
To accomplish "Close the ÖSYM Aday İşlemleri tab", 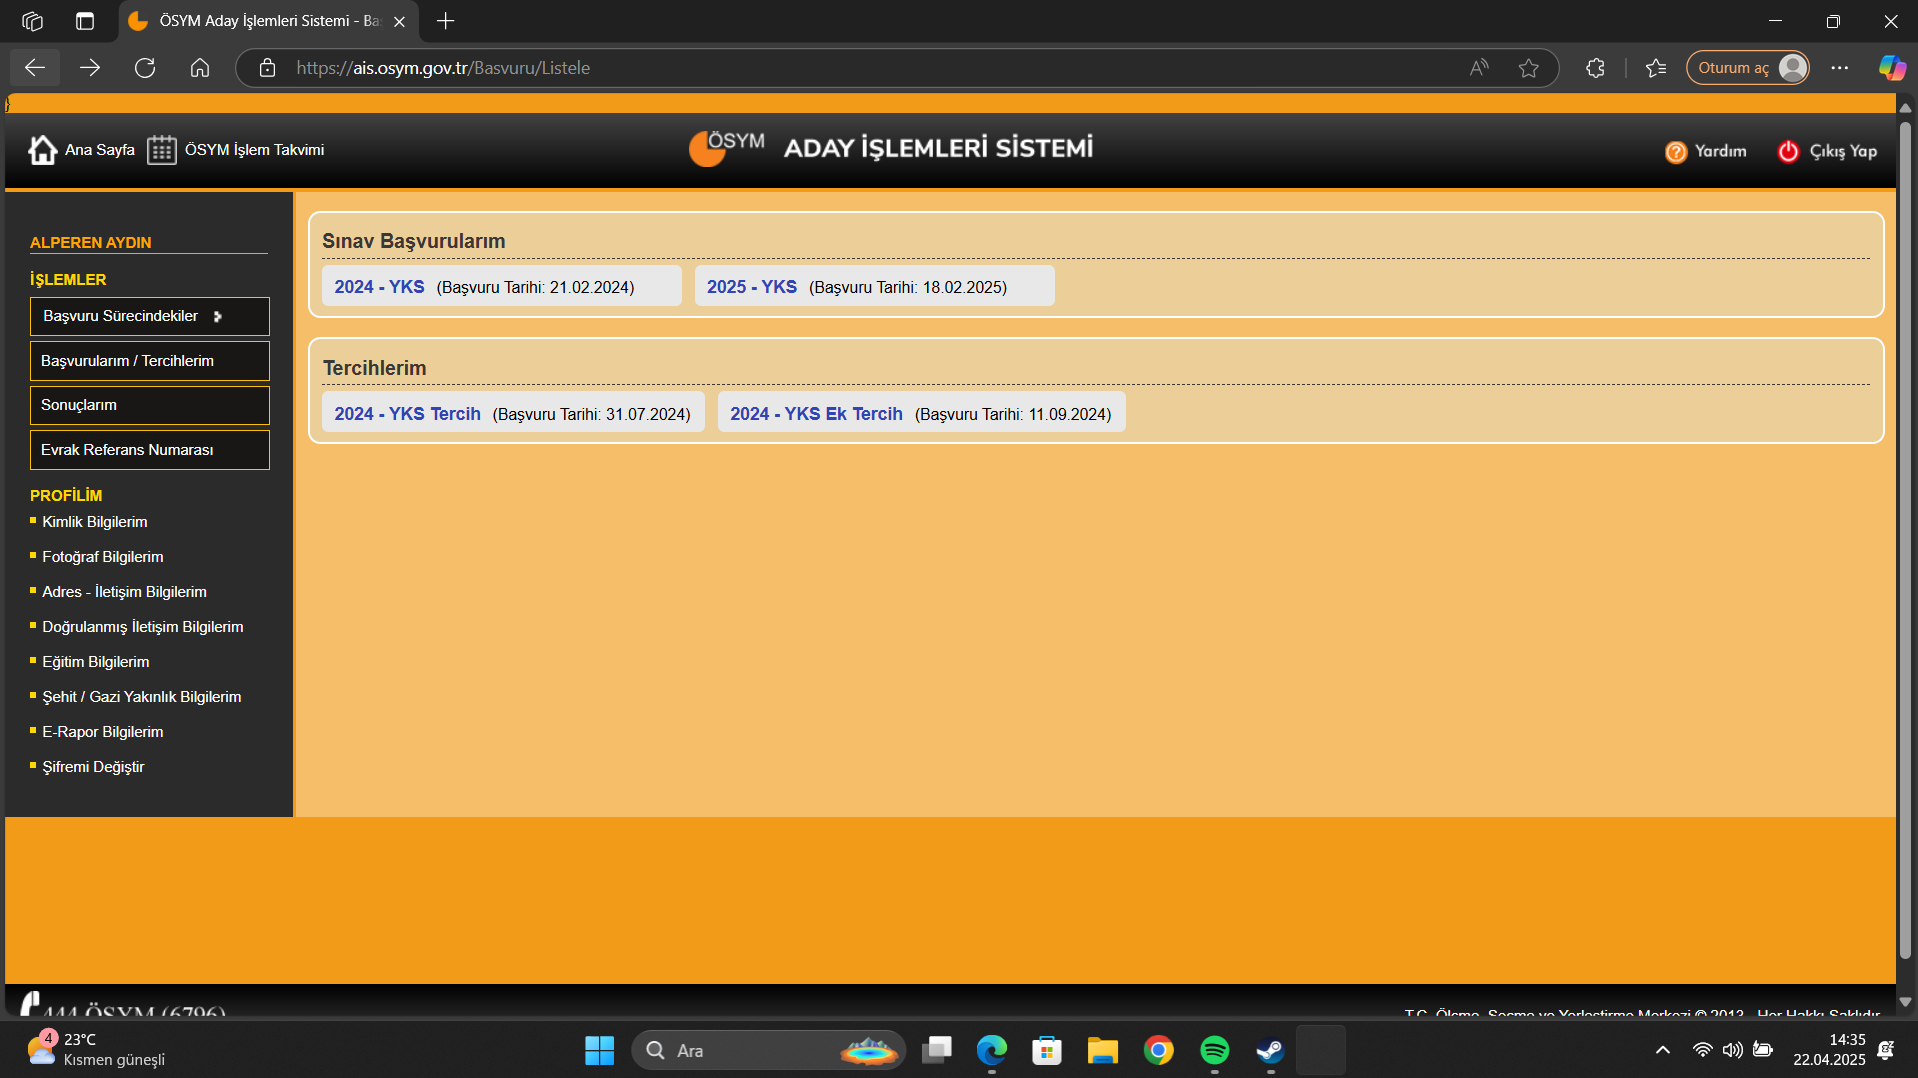I will [399, 21].
